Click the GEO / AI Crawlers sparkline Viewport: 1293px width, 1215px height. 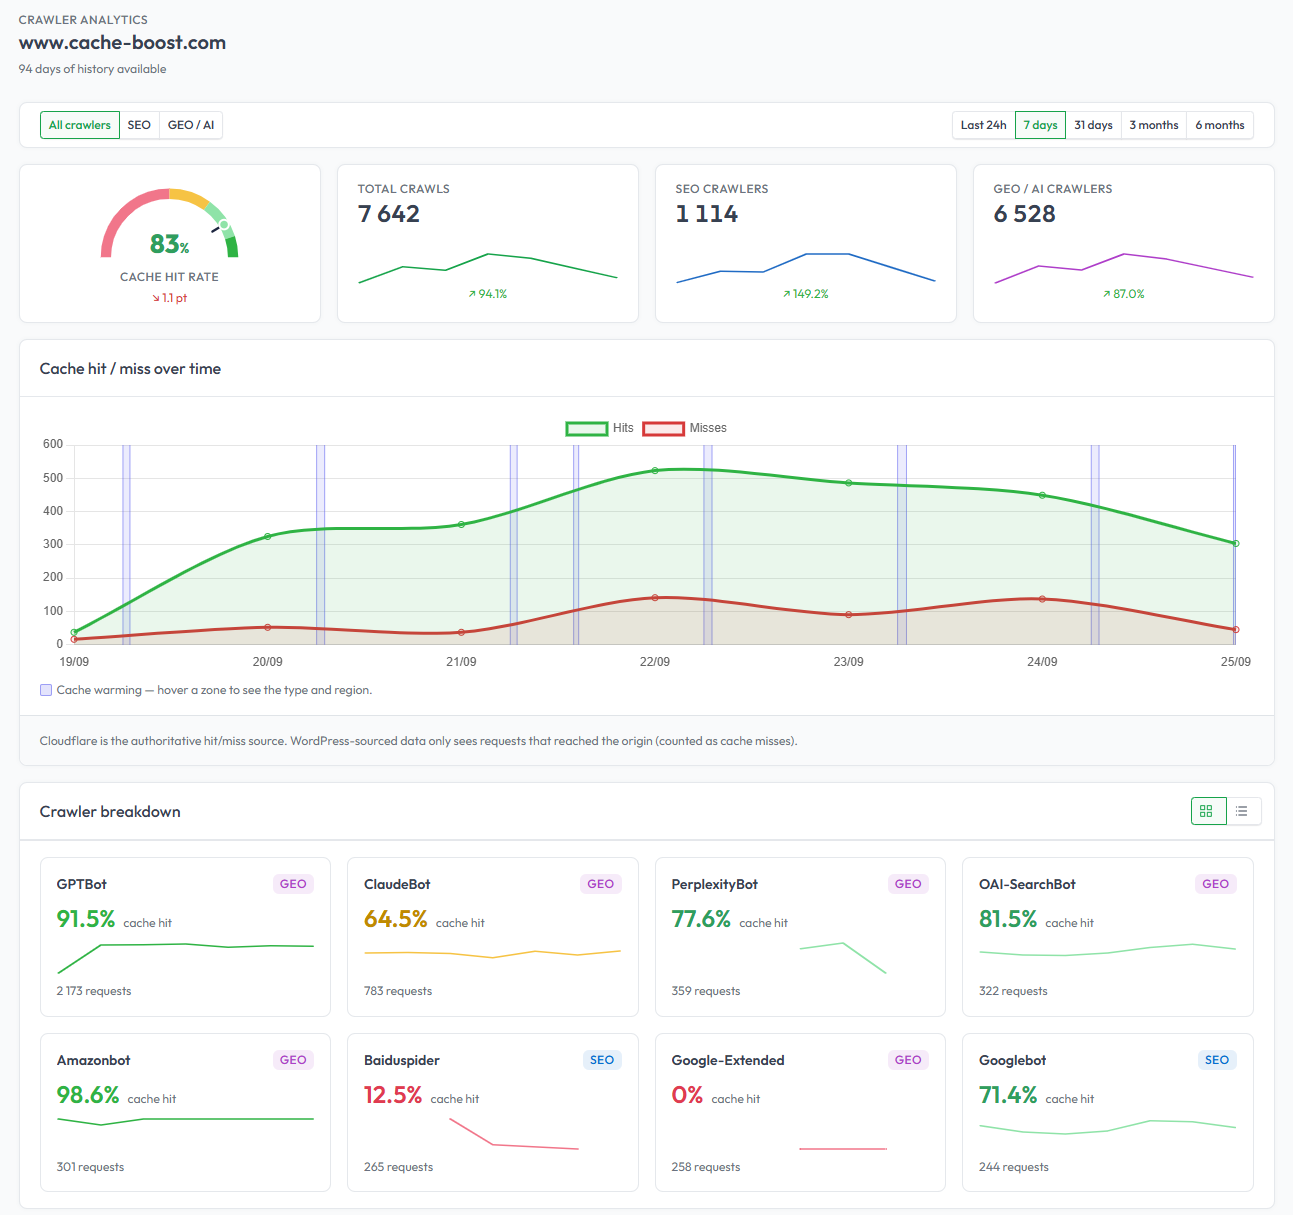pyautogui.click(x=1124, y=268)
